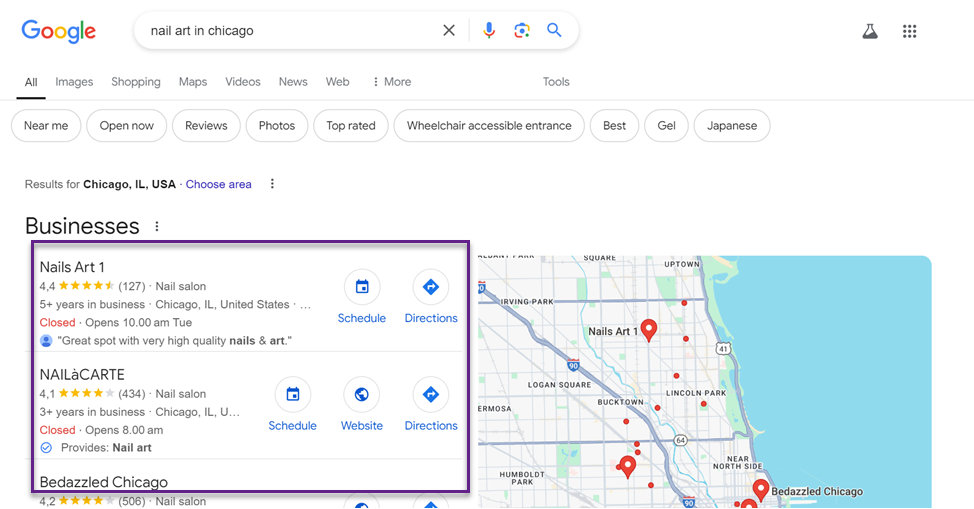Open the NAILàCARTE business listing

pyautogui.click(x=82, y=374)
